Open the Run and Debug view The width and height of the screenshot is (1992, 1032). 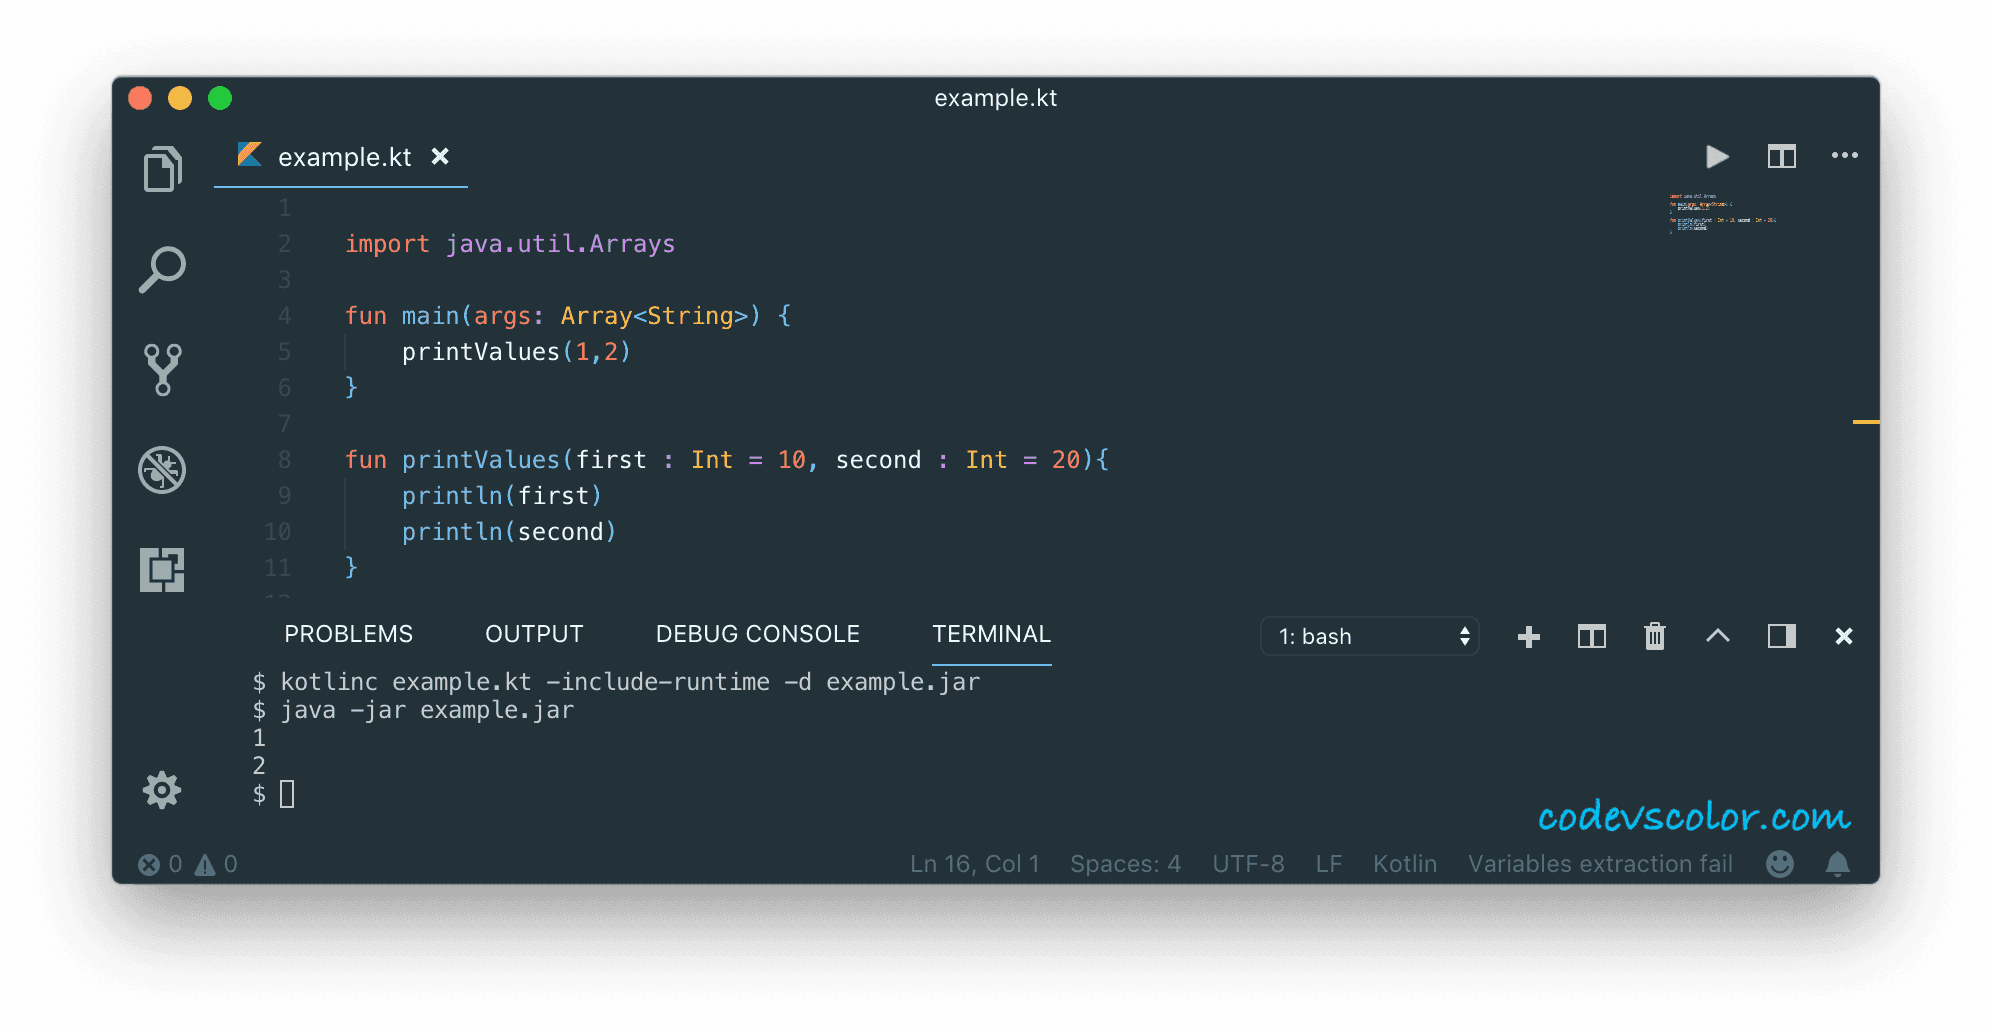coord(163,470)
